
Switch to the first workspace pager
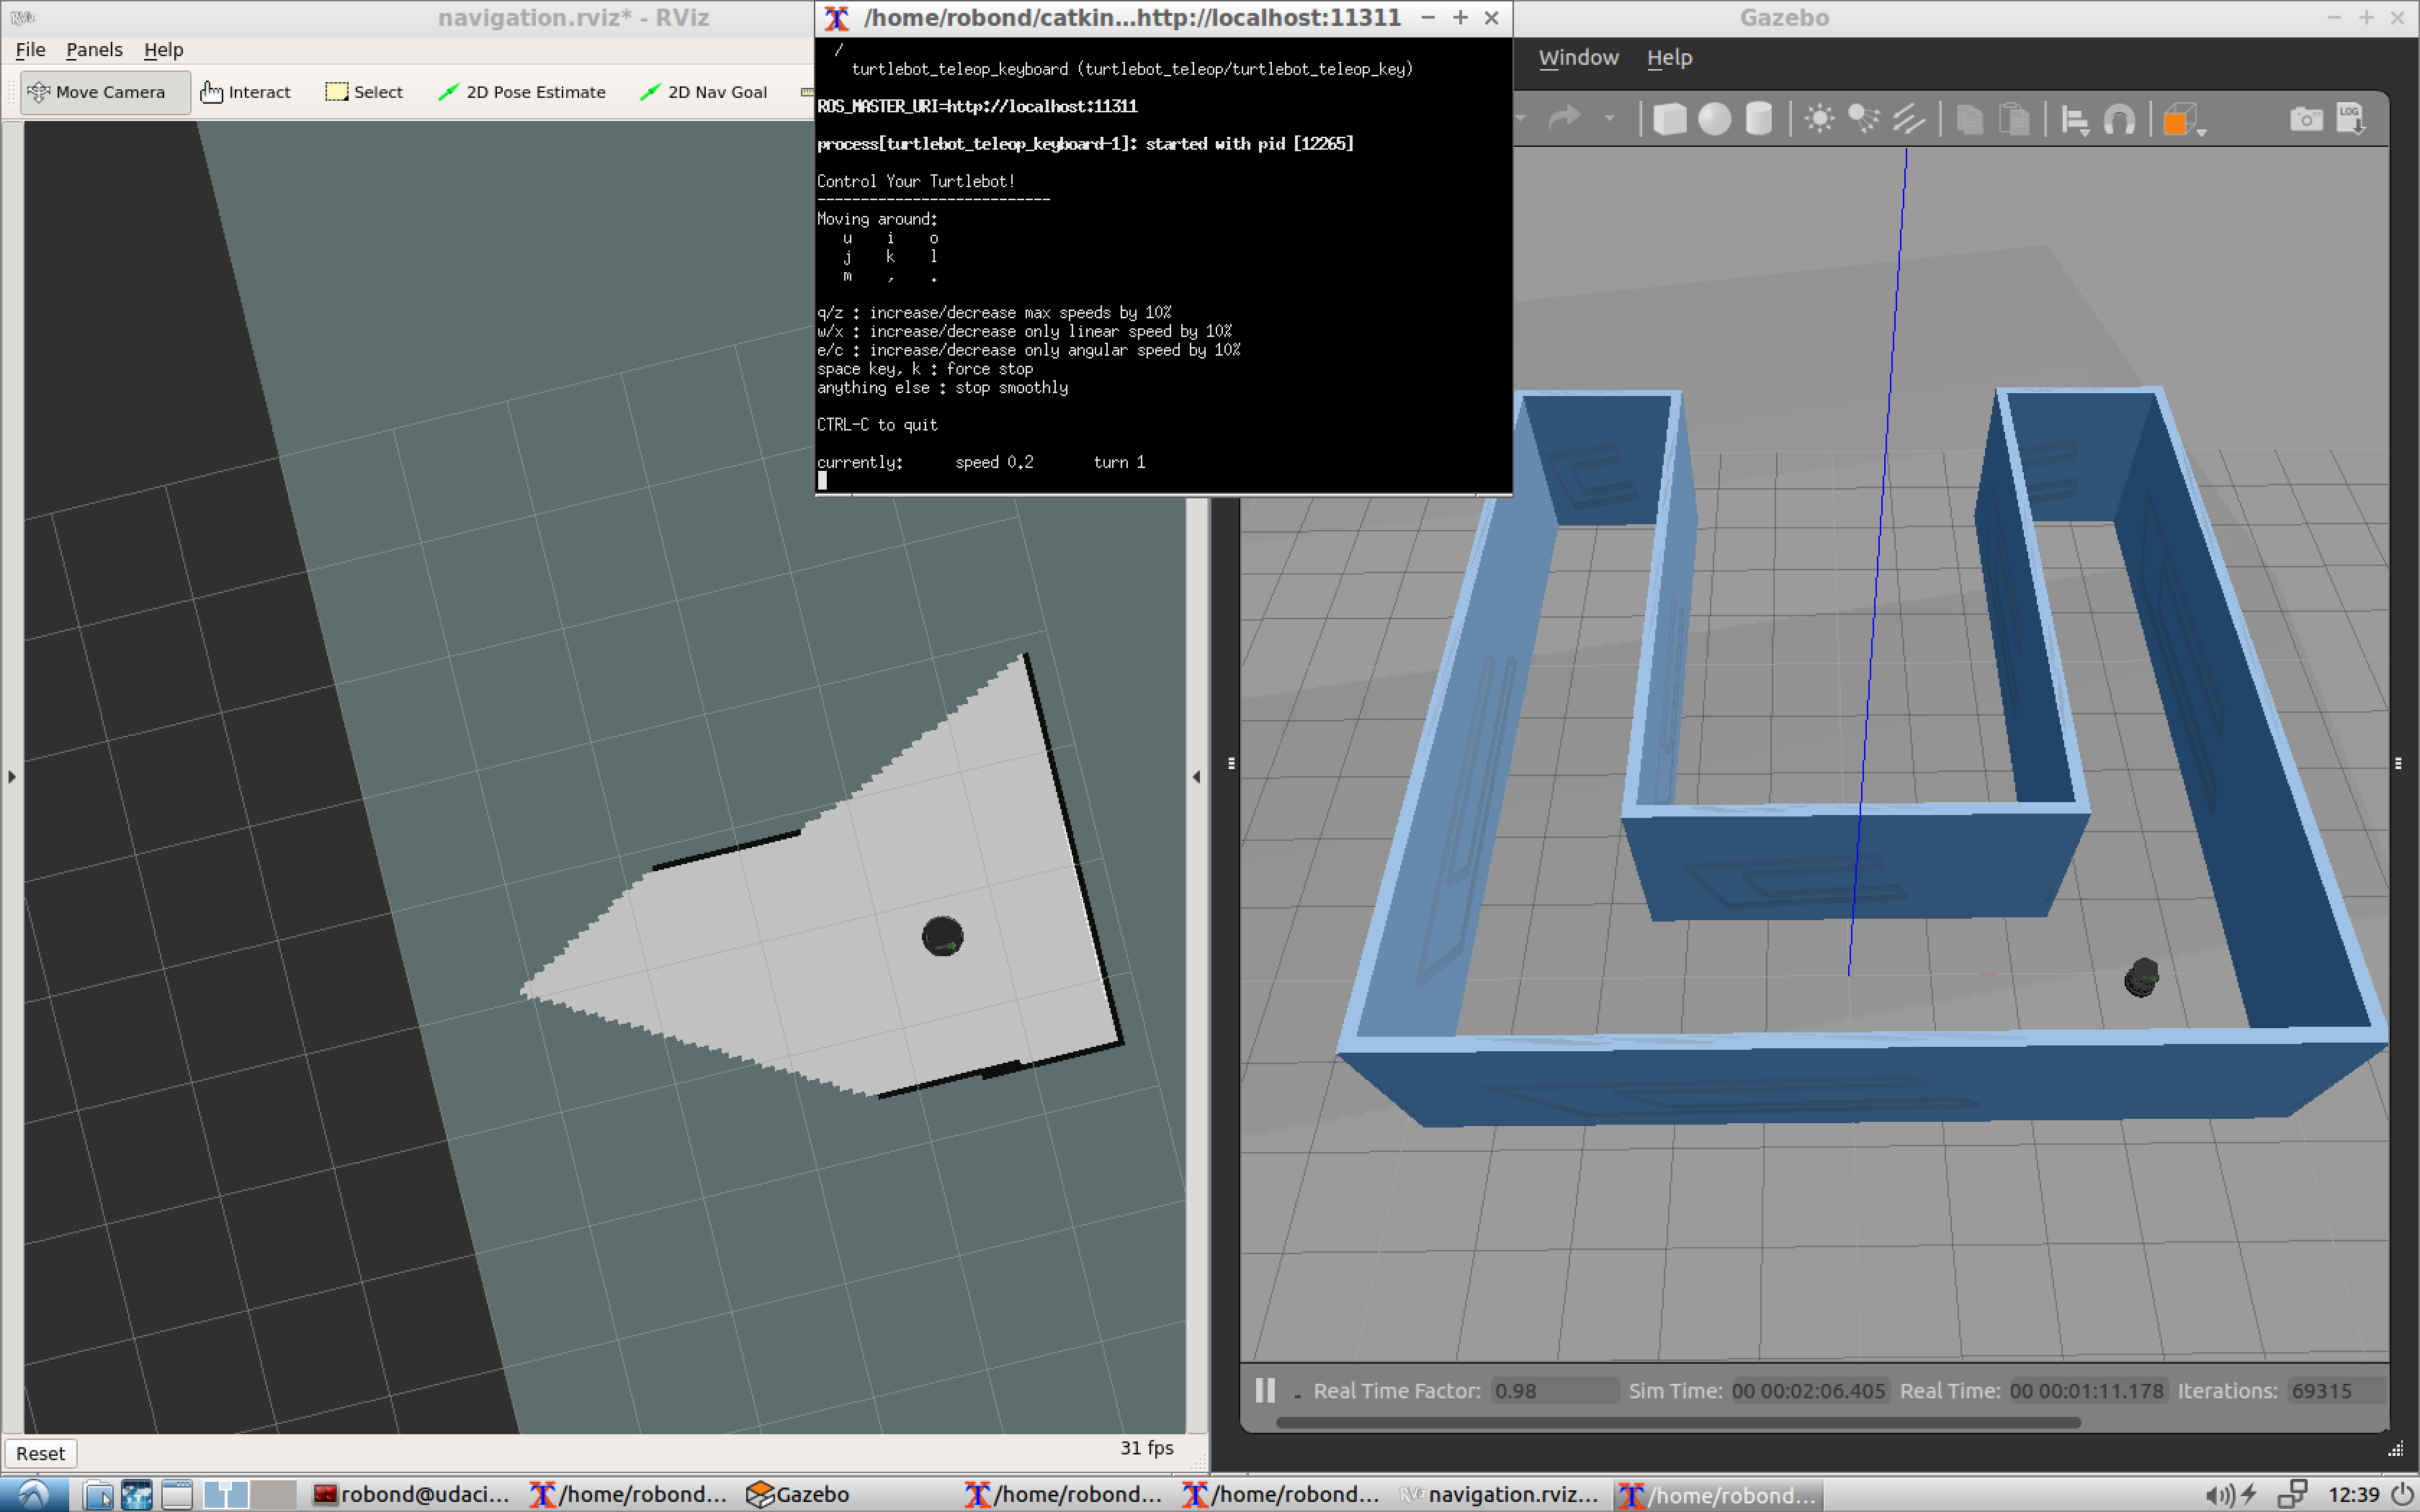click(226, 1495)
